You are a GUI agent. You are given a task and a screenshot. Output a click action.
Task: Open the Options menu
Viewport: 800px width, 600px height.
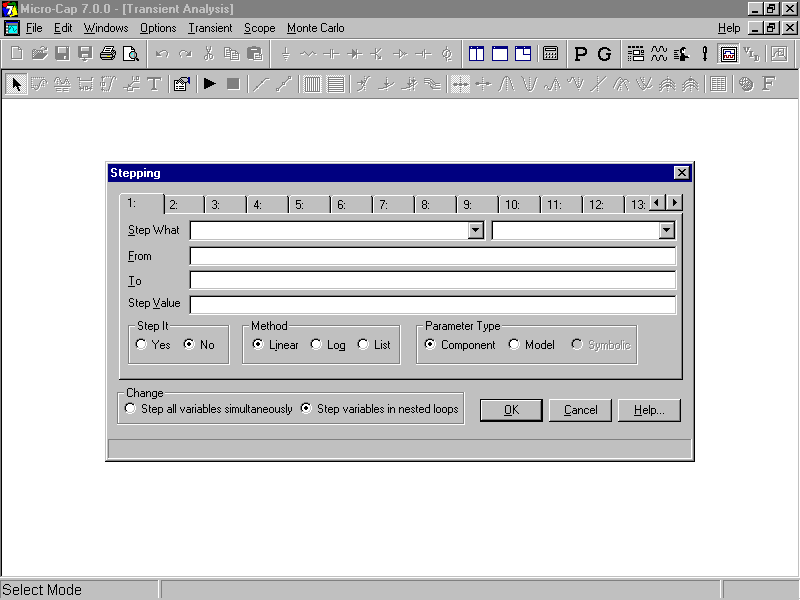[158, 28]
